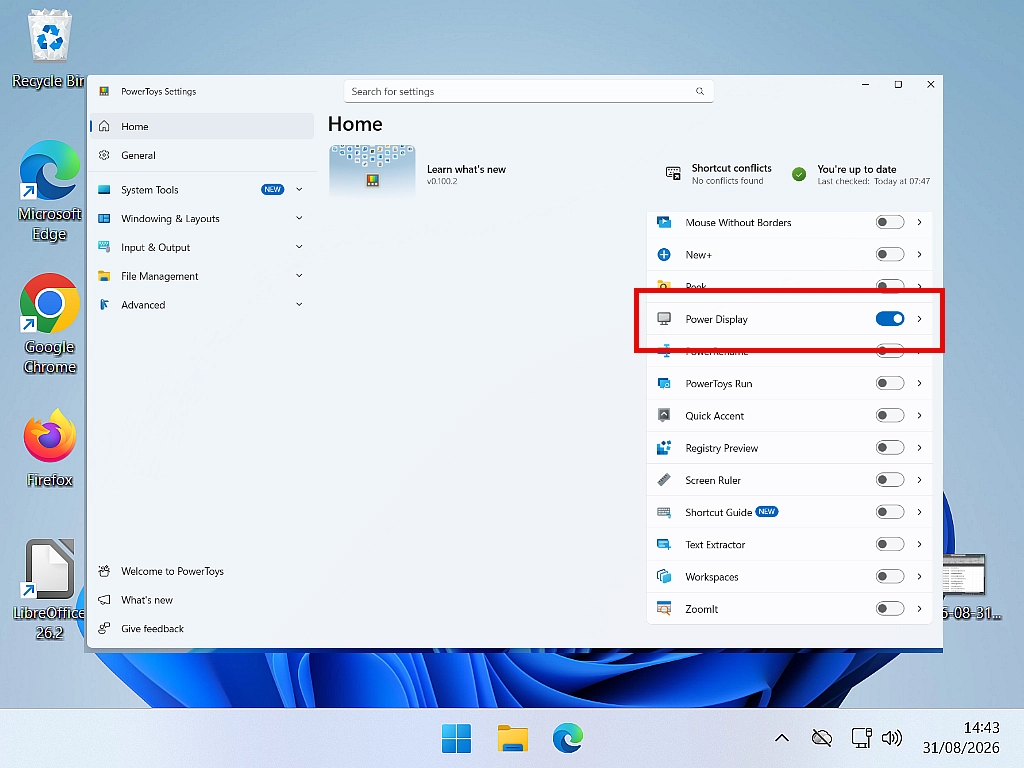Click the Quick Accent module icon
This screenshot has width=1024, height=768.
coord(664,415)
